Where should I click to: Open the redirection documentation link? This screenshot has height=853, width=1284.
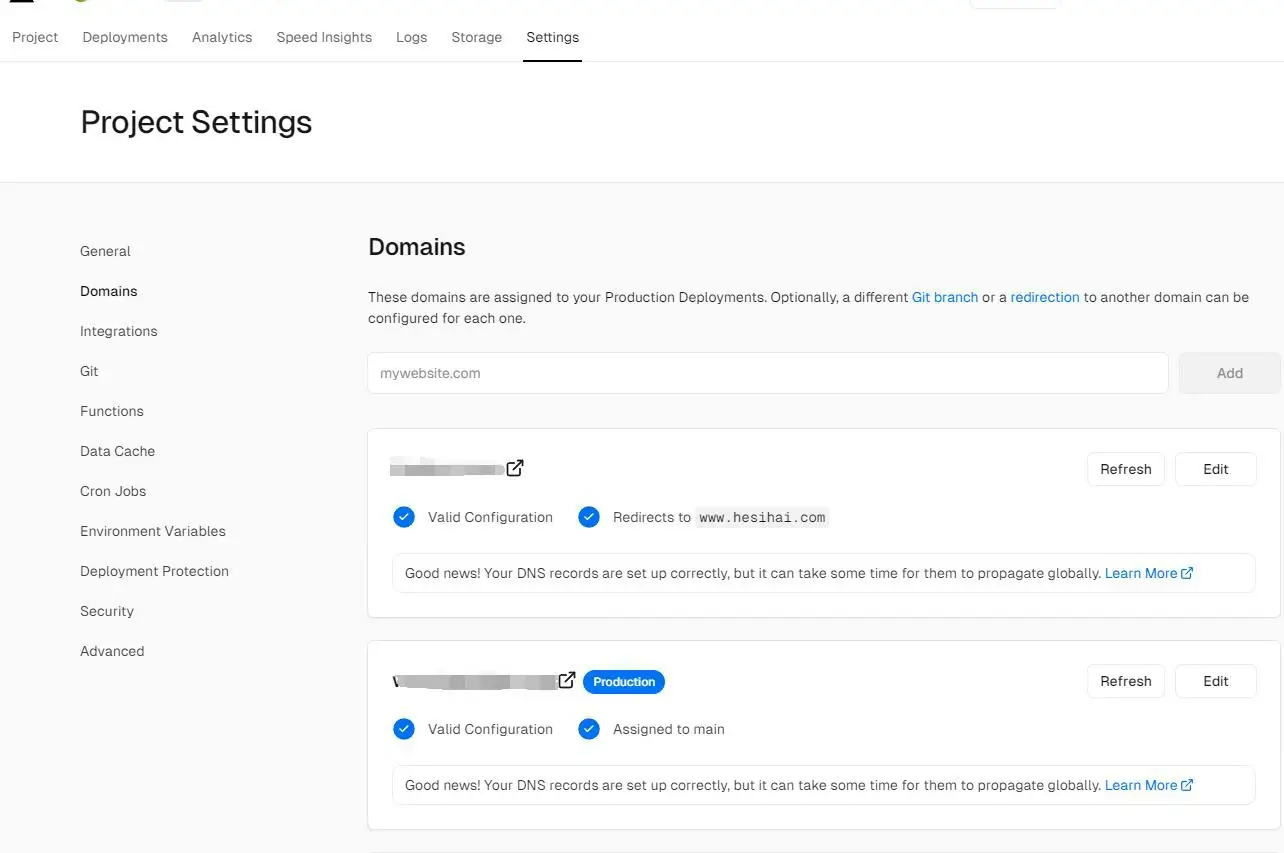pyautogui.click(x=1044, y=297)
